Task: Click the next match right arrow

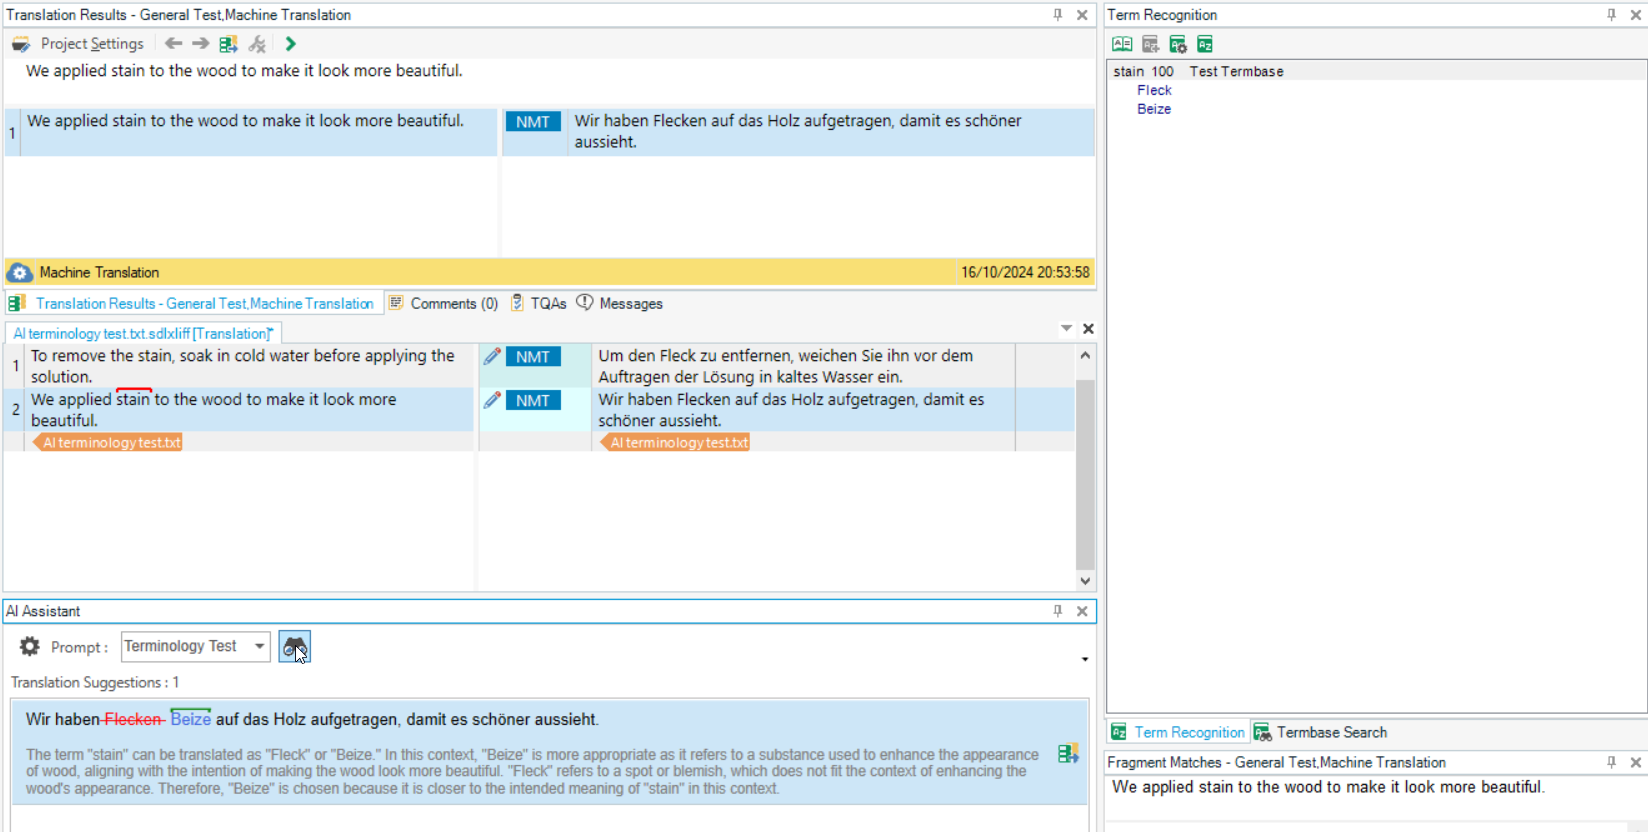Action: (x=200, y=44)
